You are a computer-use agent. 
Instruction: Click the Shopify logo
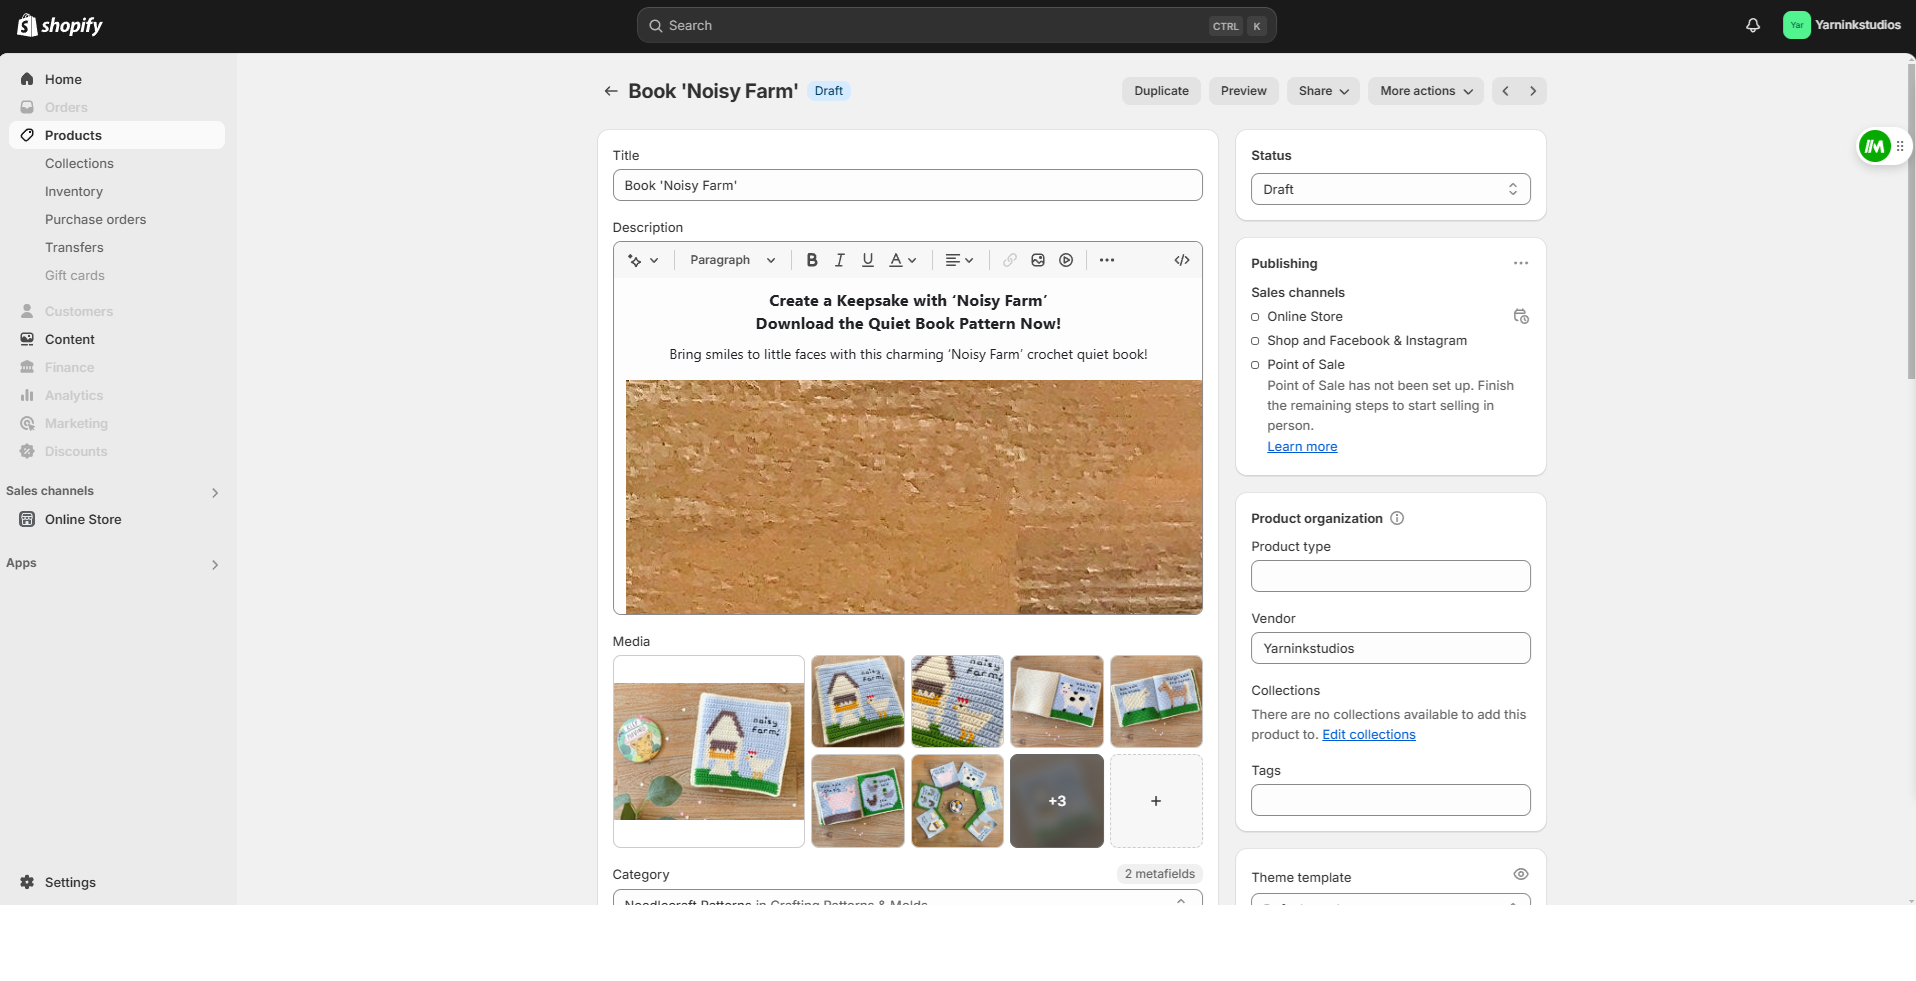(60, 25)
